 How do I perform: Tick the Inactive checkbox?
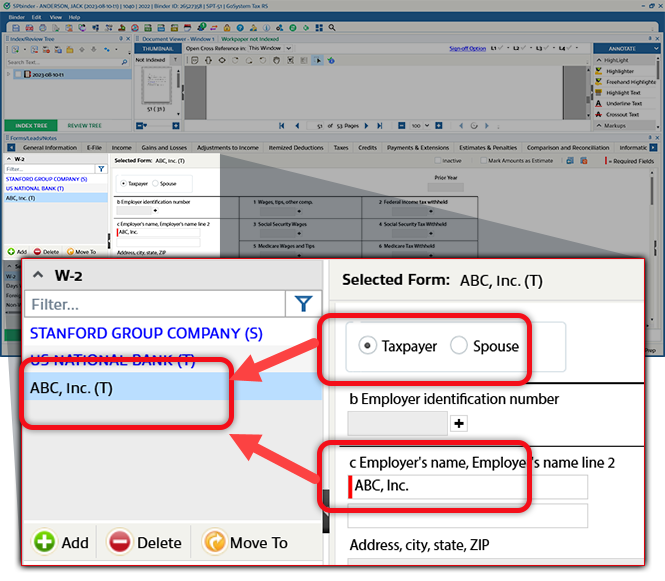click(x=438, y=161)
